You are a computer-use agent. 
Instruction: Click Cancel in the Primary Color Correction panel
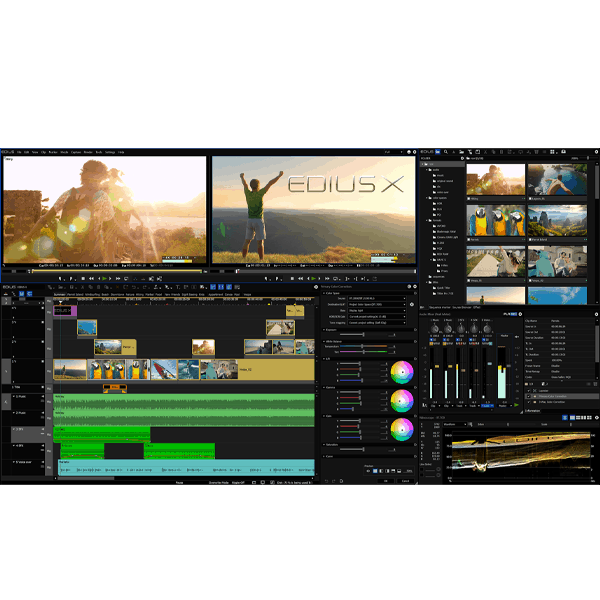click(404, 480)
